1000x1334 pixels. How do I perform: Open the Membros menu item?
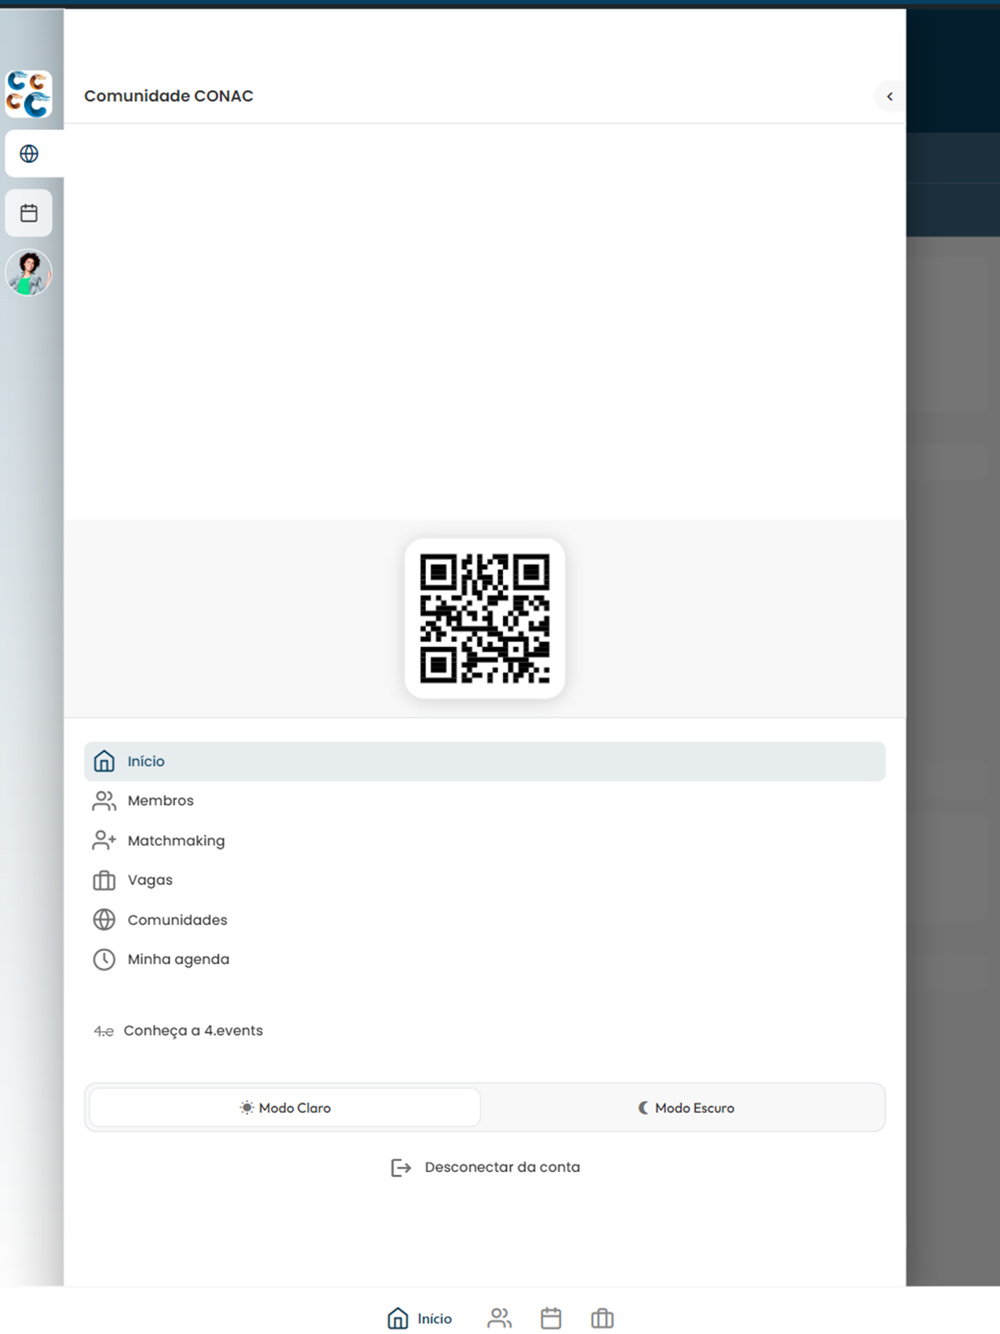point(484,801)
